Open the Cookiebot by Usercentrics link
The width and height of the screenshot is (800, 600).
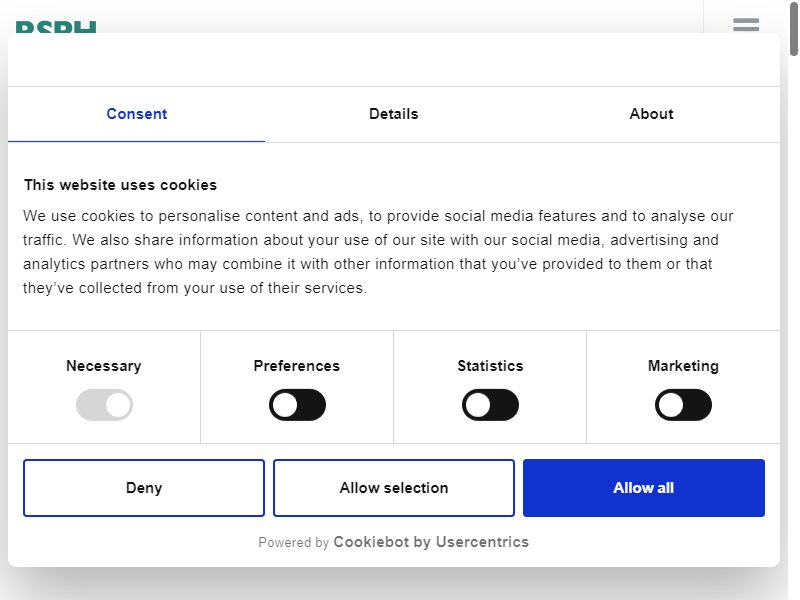(431, 542)
